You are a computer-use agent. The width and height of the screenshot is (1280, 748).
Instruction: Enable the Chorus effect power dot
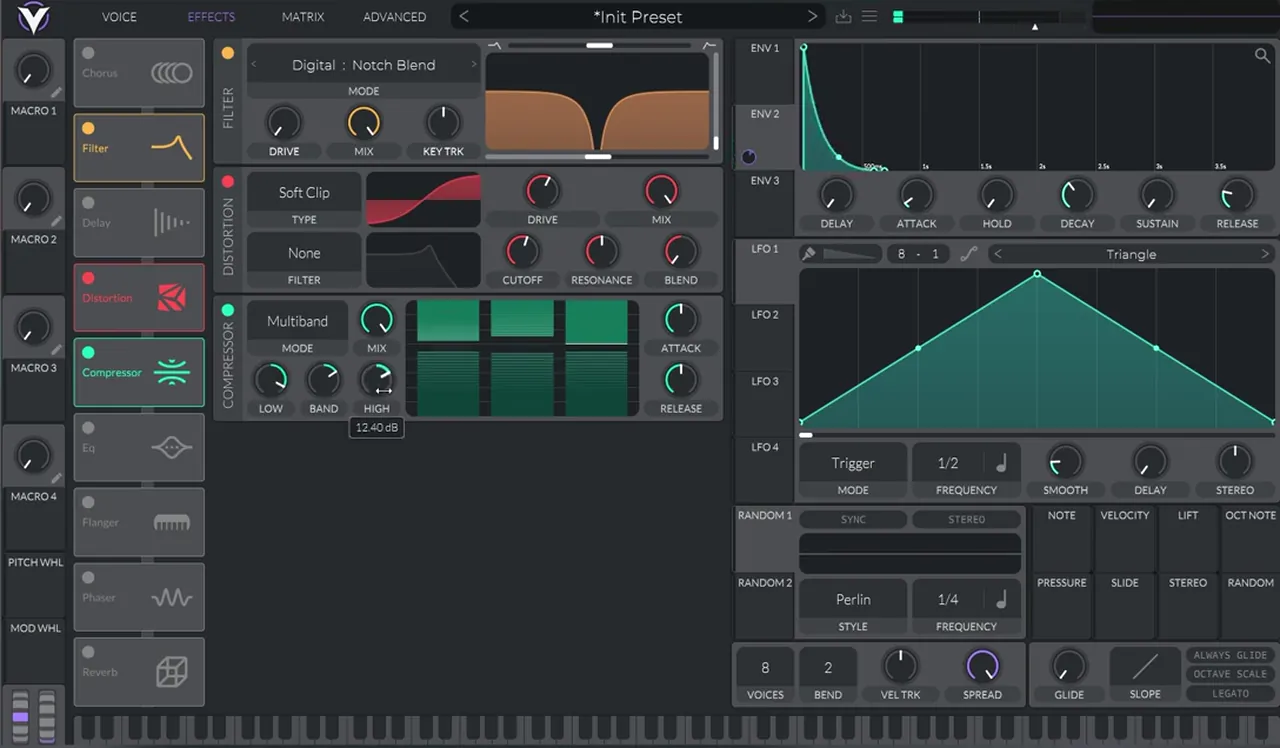[x=88, y=53]
